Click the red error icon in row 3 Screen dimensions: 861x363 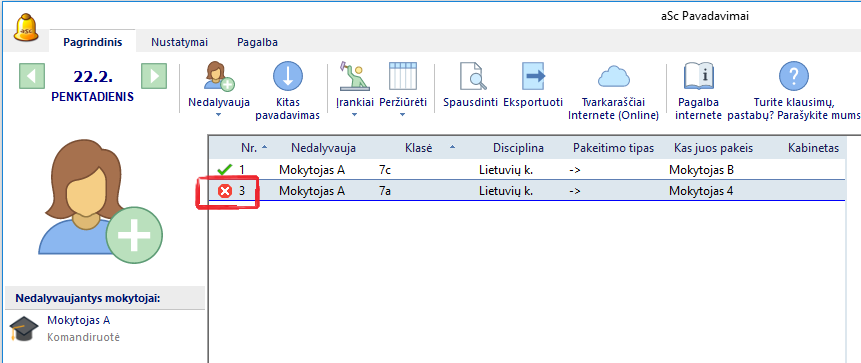click(225, 192)
